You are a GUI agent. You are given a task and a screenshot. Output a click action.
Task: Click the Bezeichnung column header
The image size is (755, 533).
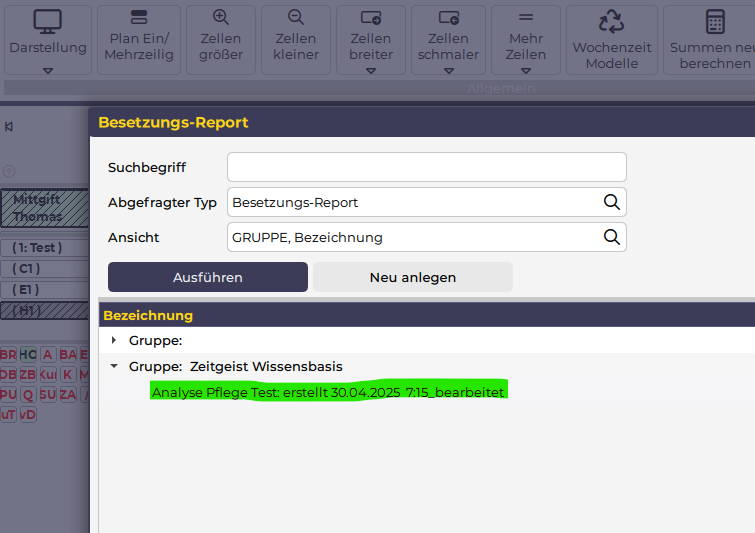148,315
